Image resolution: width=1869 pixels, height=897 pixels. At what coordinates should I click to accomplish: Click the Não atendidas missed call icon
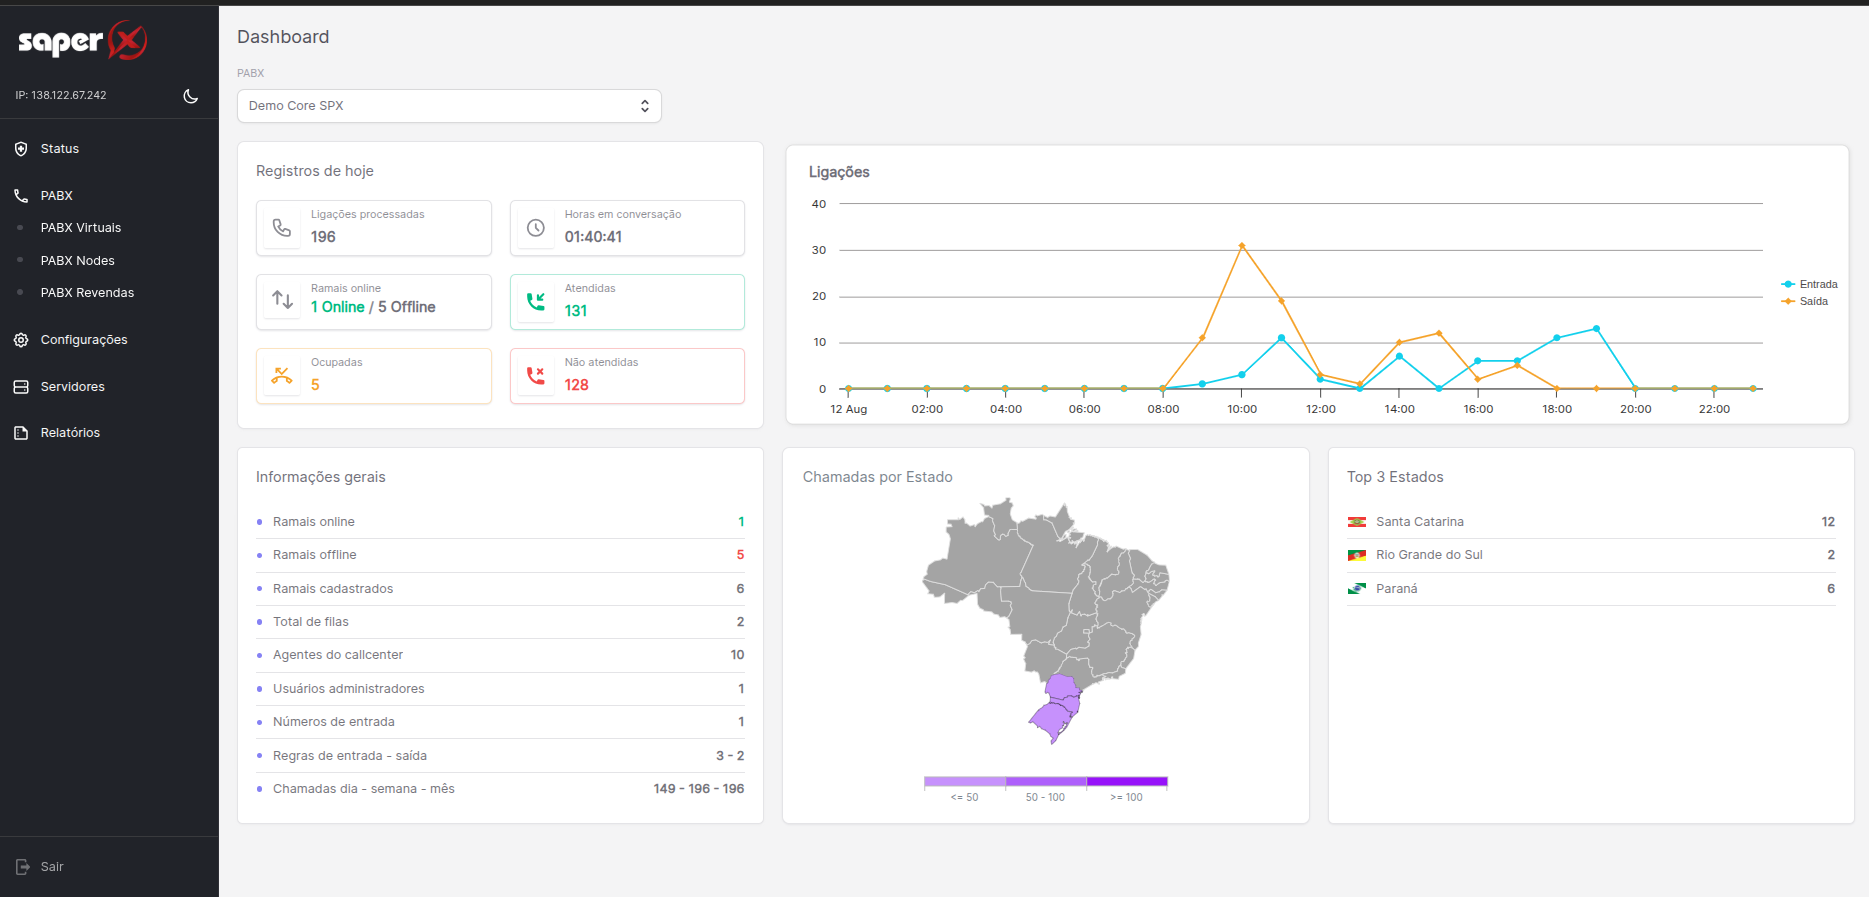click(x=536, y=376)
